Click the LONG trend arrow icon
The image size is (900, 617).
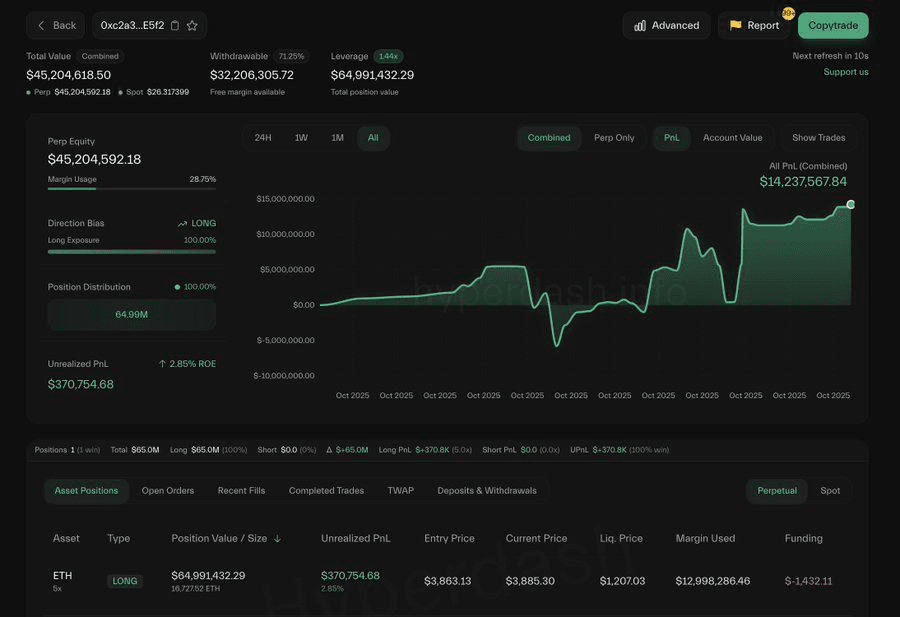click(x=182, y=224)
